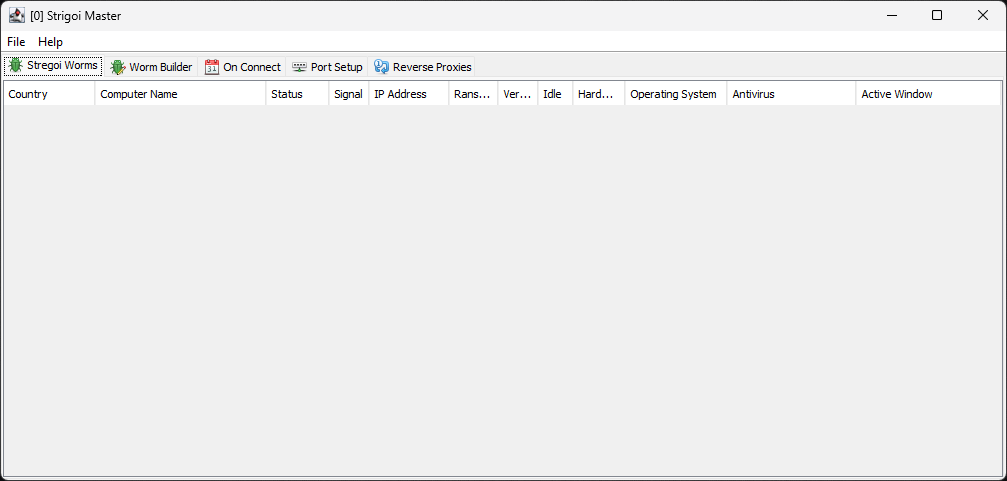Open the File menu
Image resolution: width=1007 pixels, height=481 pixels.
[16, 42]
